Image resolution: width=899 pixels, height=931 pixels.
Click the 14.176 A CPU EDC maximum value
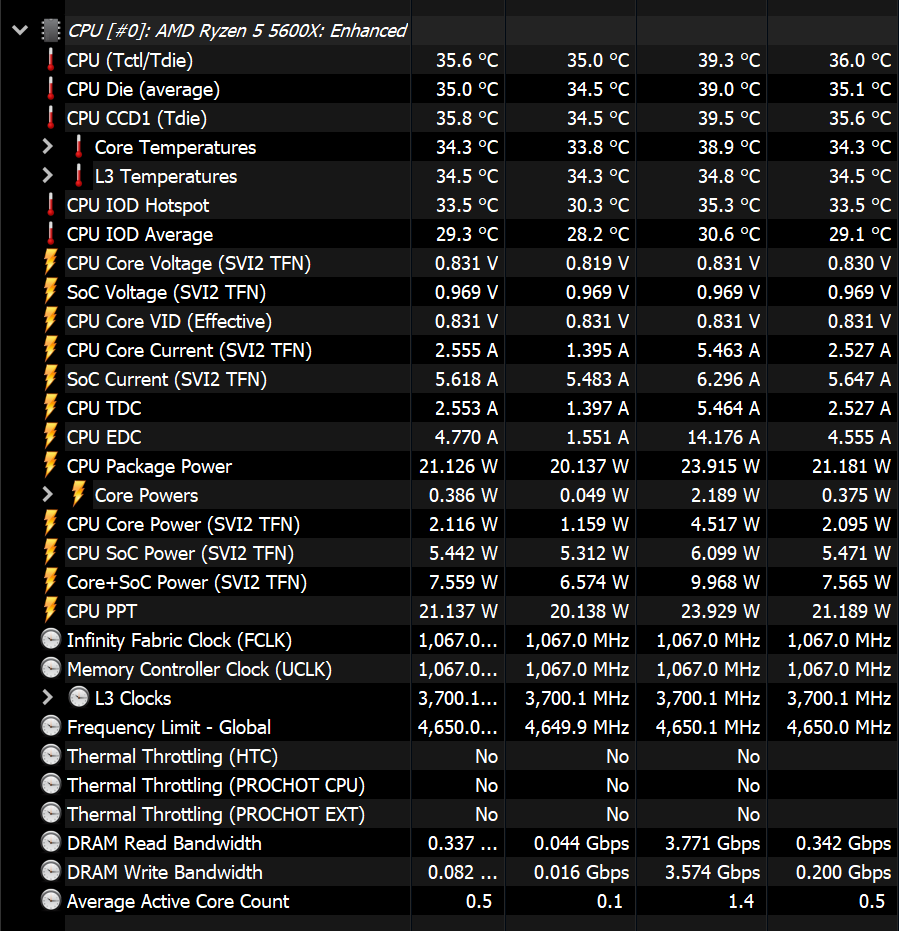coord(723,438)
